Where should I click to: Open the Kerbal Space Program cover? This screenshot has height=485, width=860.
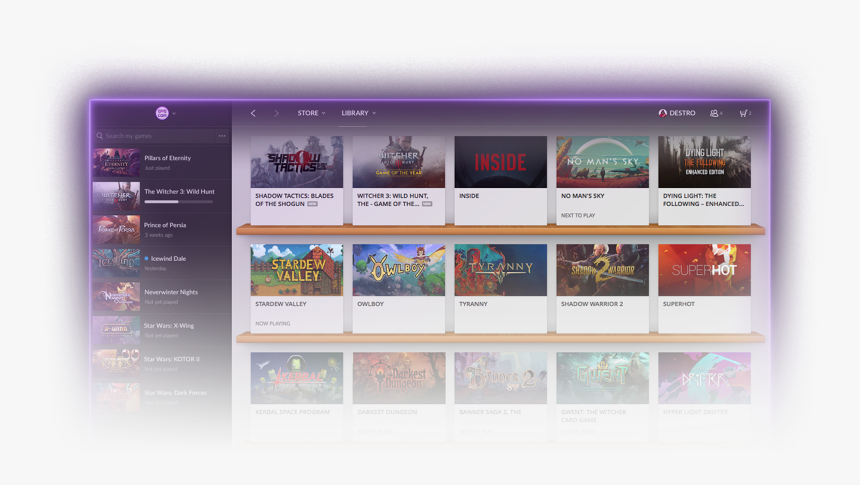pyautogui.click(x=297, y=378)
